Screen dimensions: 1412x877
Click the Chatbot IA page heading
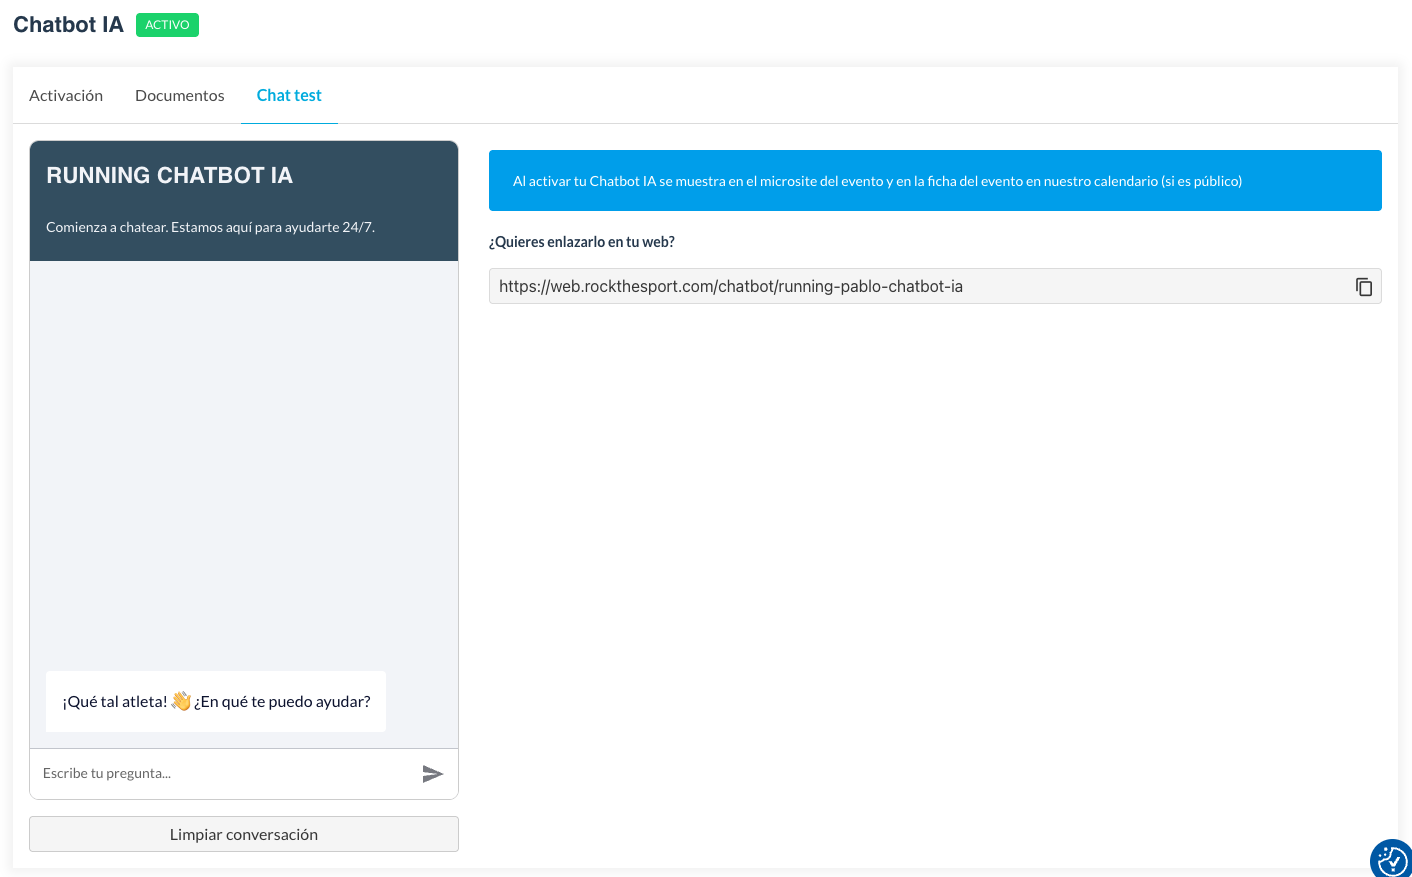[68, 25]
